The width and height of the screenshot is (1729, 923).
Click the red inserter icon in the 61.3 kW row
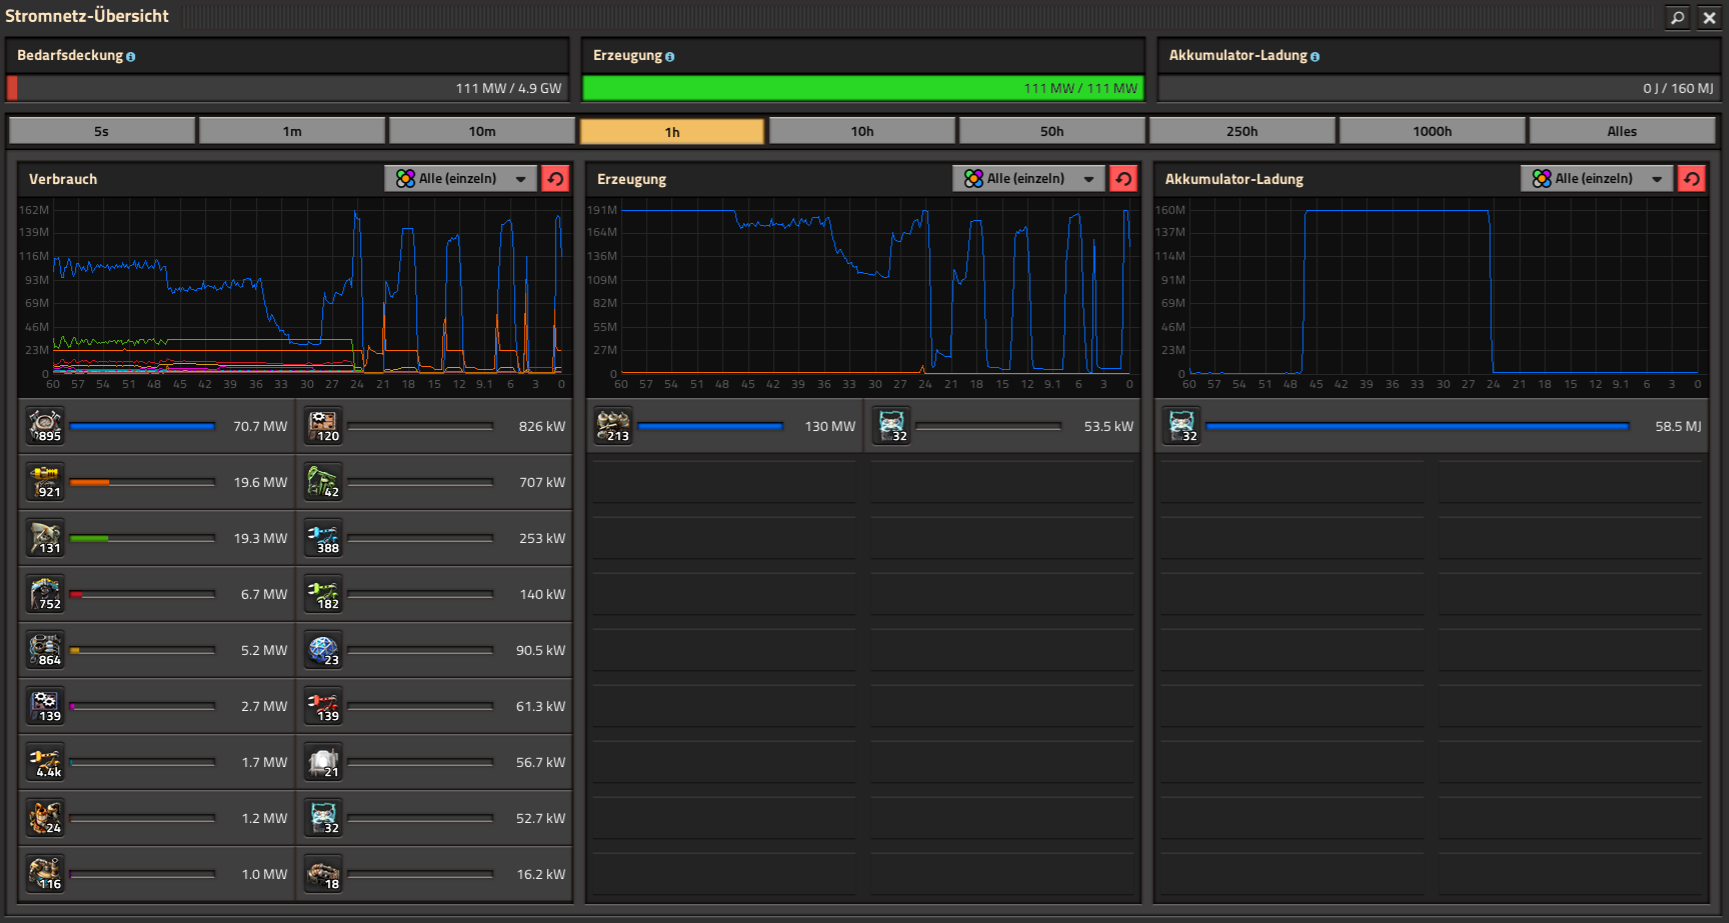click(323, 706)
